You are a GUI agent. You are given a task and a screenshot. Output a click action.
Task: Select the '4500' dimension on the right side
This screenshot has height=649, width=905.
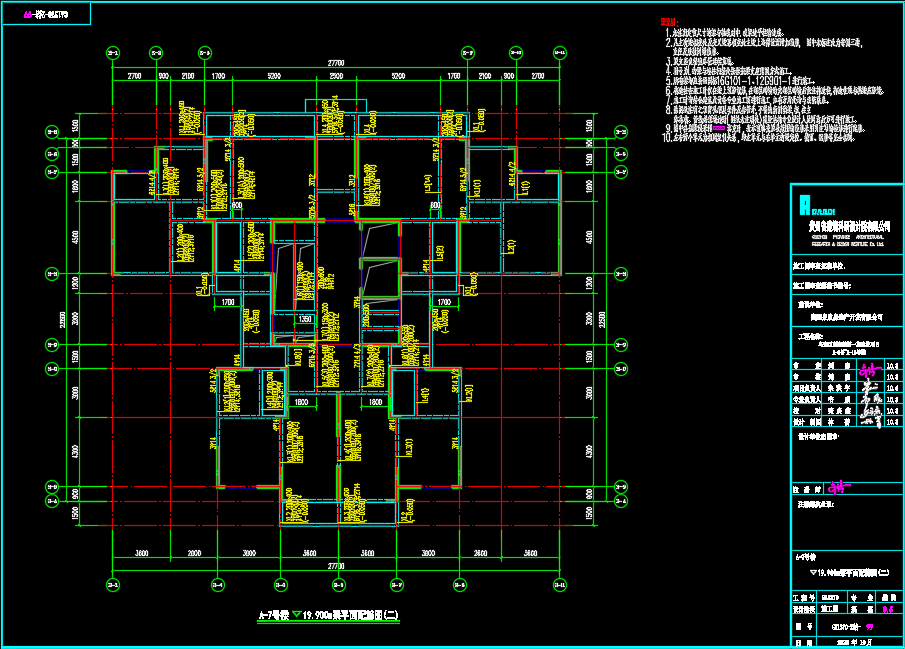coord(589,237)
